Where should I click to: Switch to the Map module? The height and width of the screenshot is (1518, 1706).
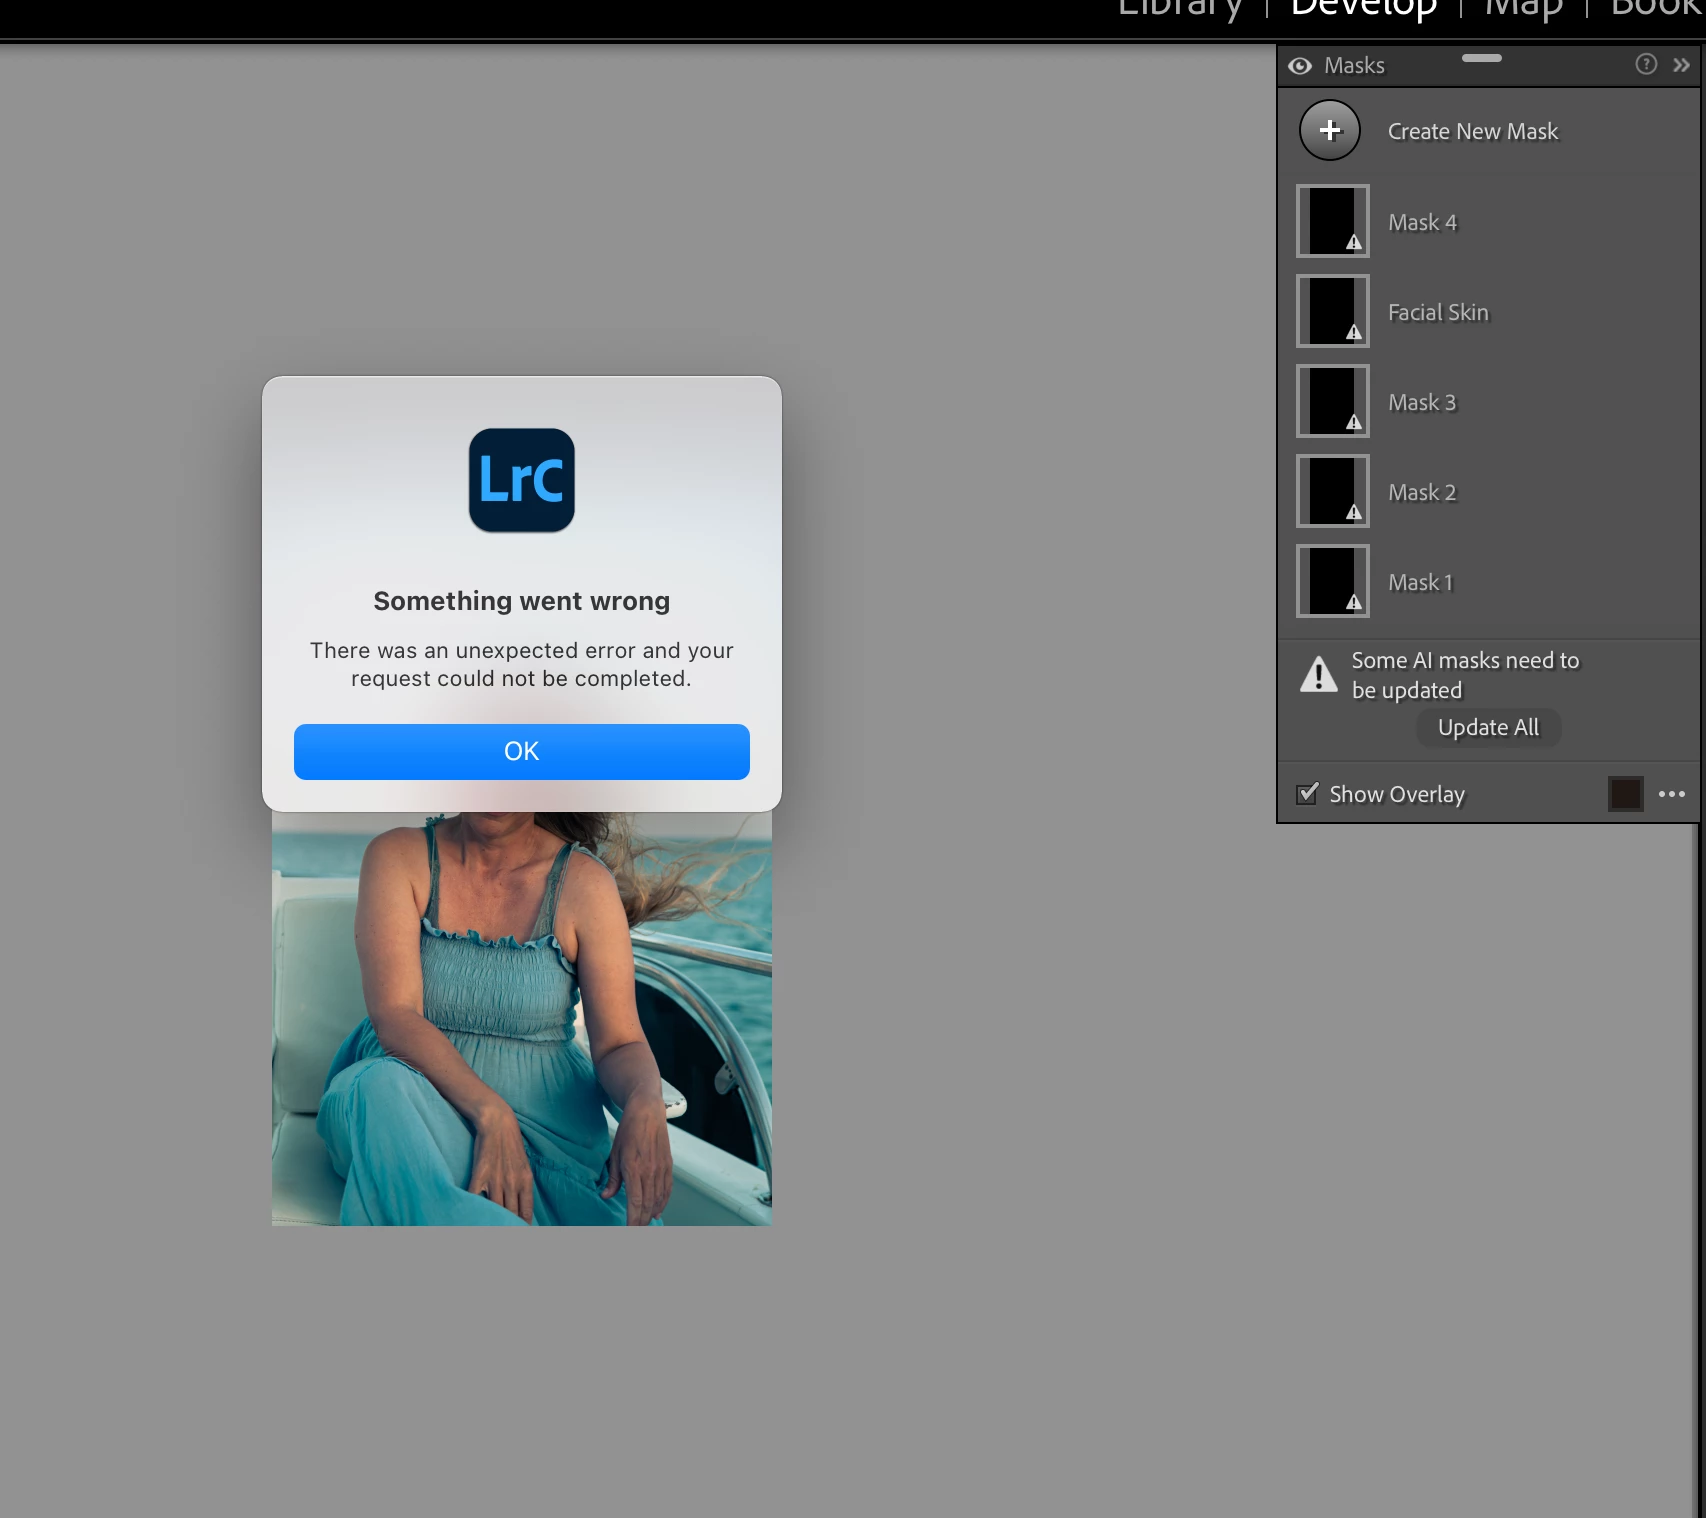tap(1523, 8)
